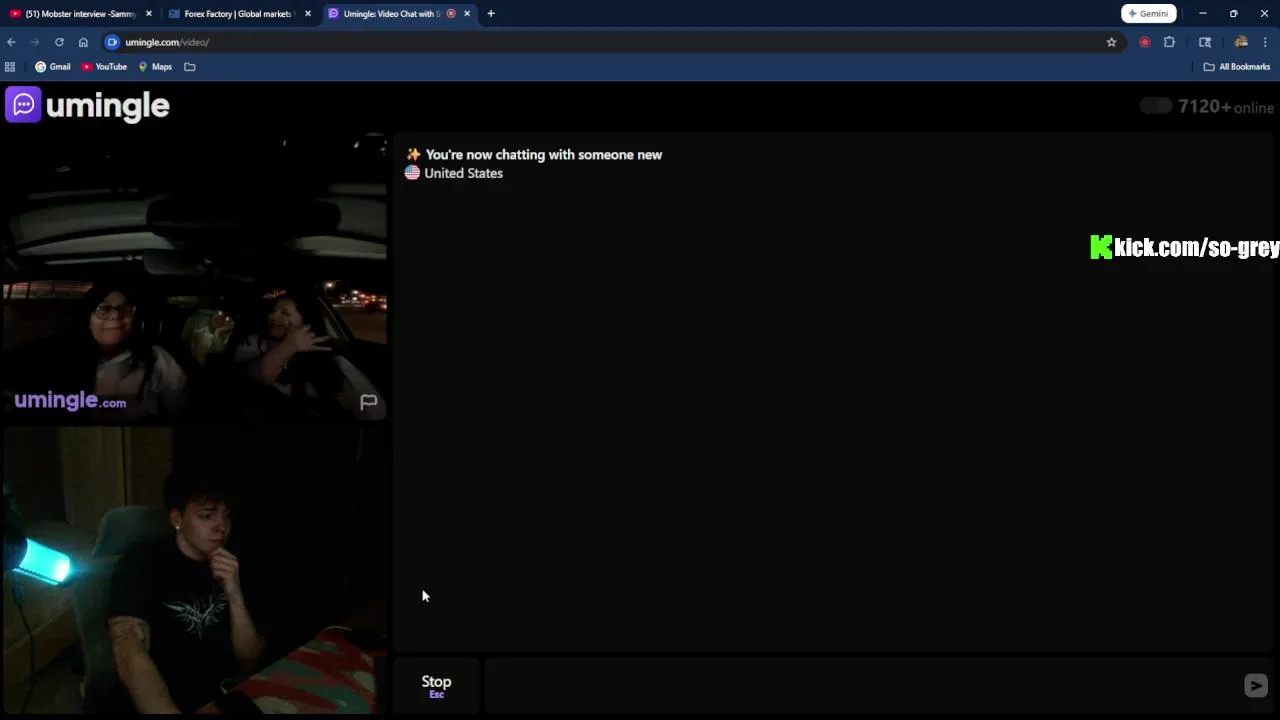Image resolution: width=1280 pixels, height=720 pixels.
Task: Open the unnamed bookmarks folder
Action: click(190, 67)
